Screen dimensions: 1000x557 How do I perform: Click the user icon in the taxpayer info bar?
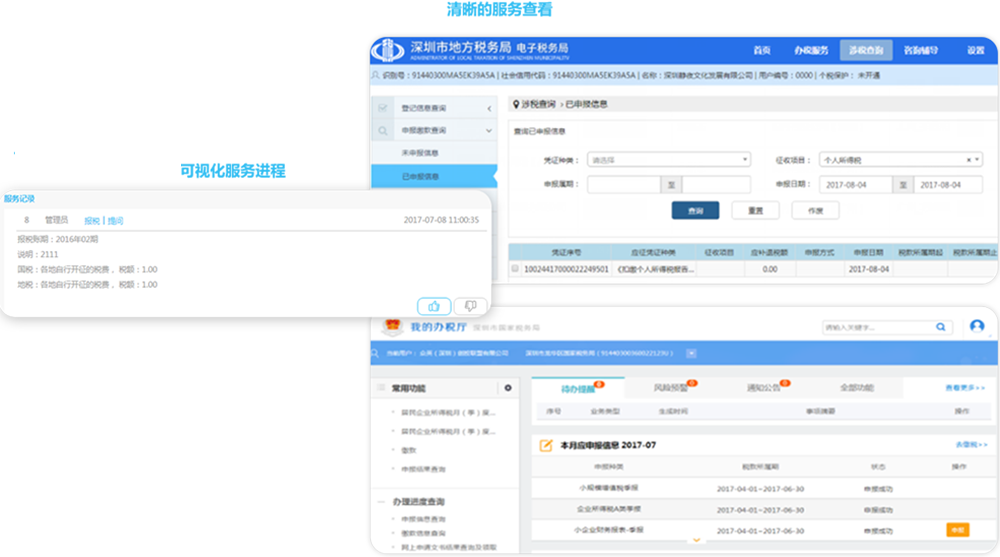376,75
